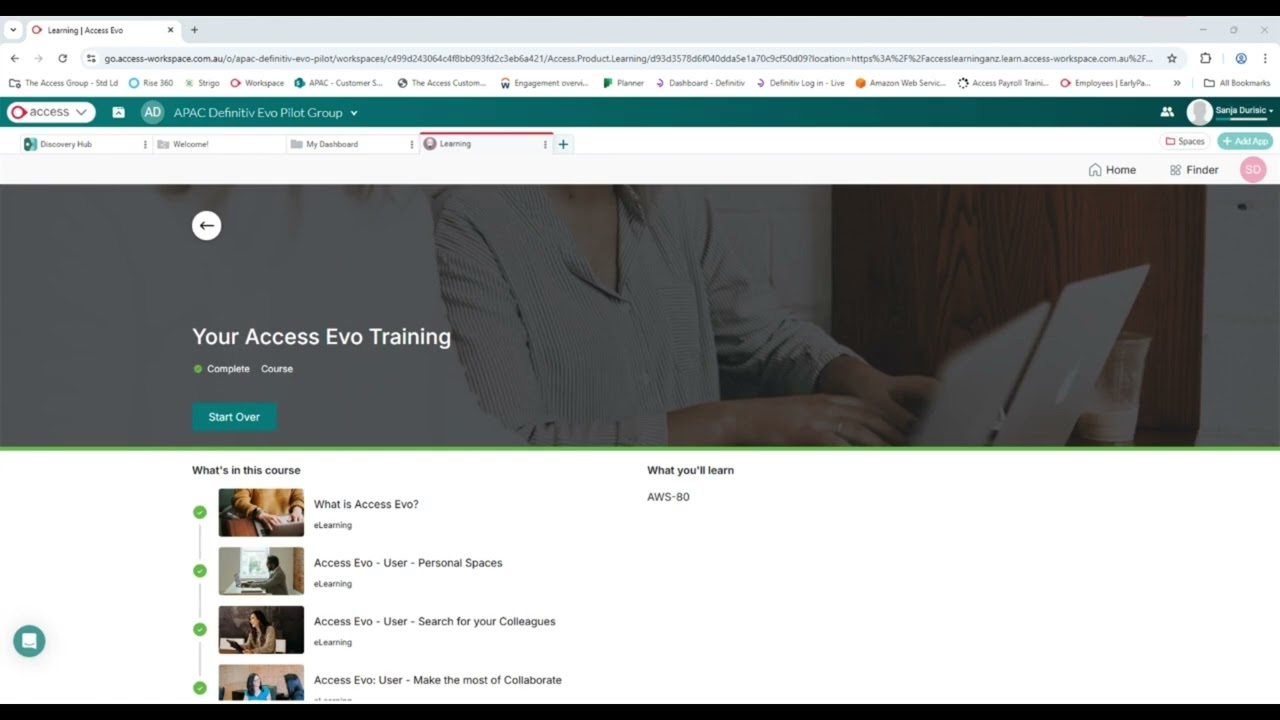Expand the access product switcher dropdown
This screenshot has height=720, width=1280.
pyautogui.click(x=51, y=112)
